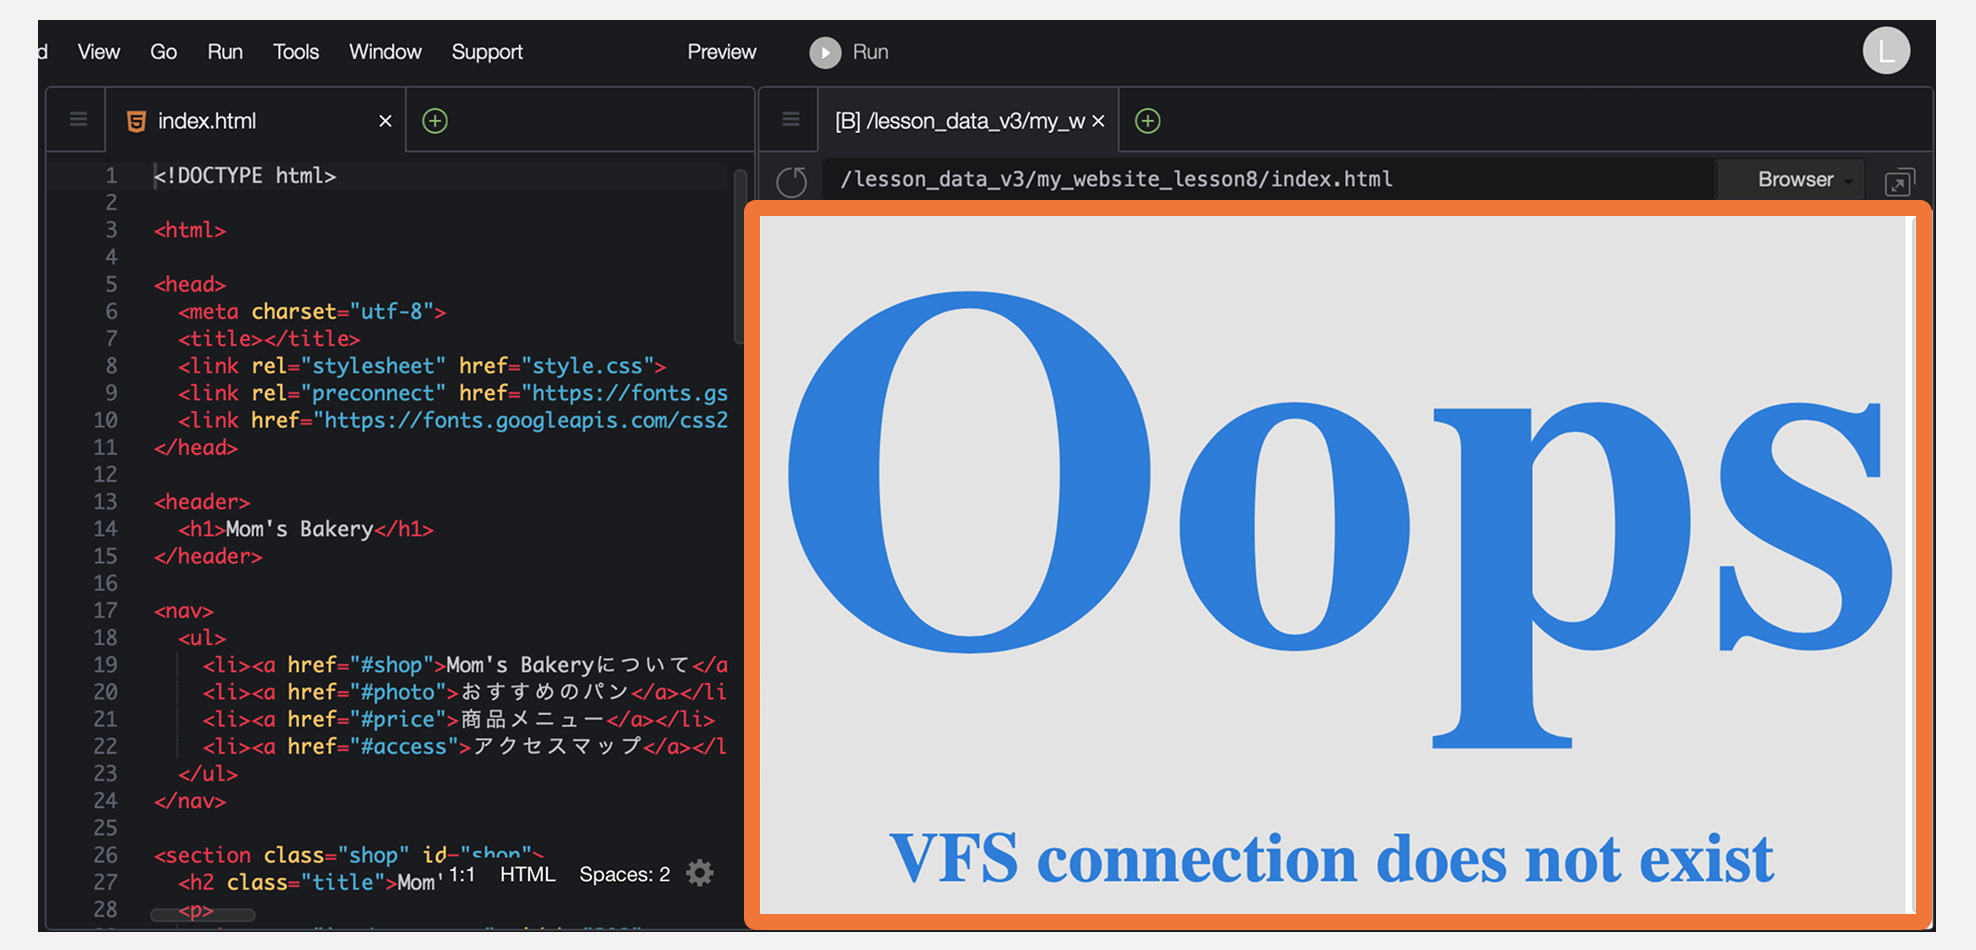Click the preview URL address field
This screenshot has height=950, width=1976.
click(1268, 179)
